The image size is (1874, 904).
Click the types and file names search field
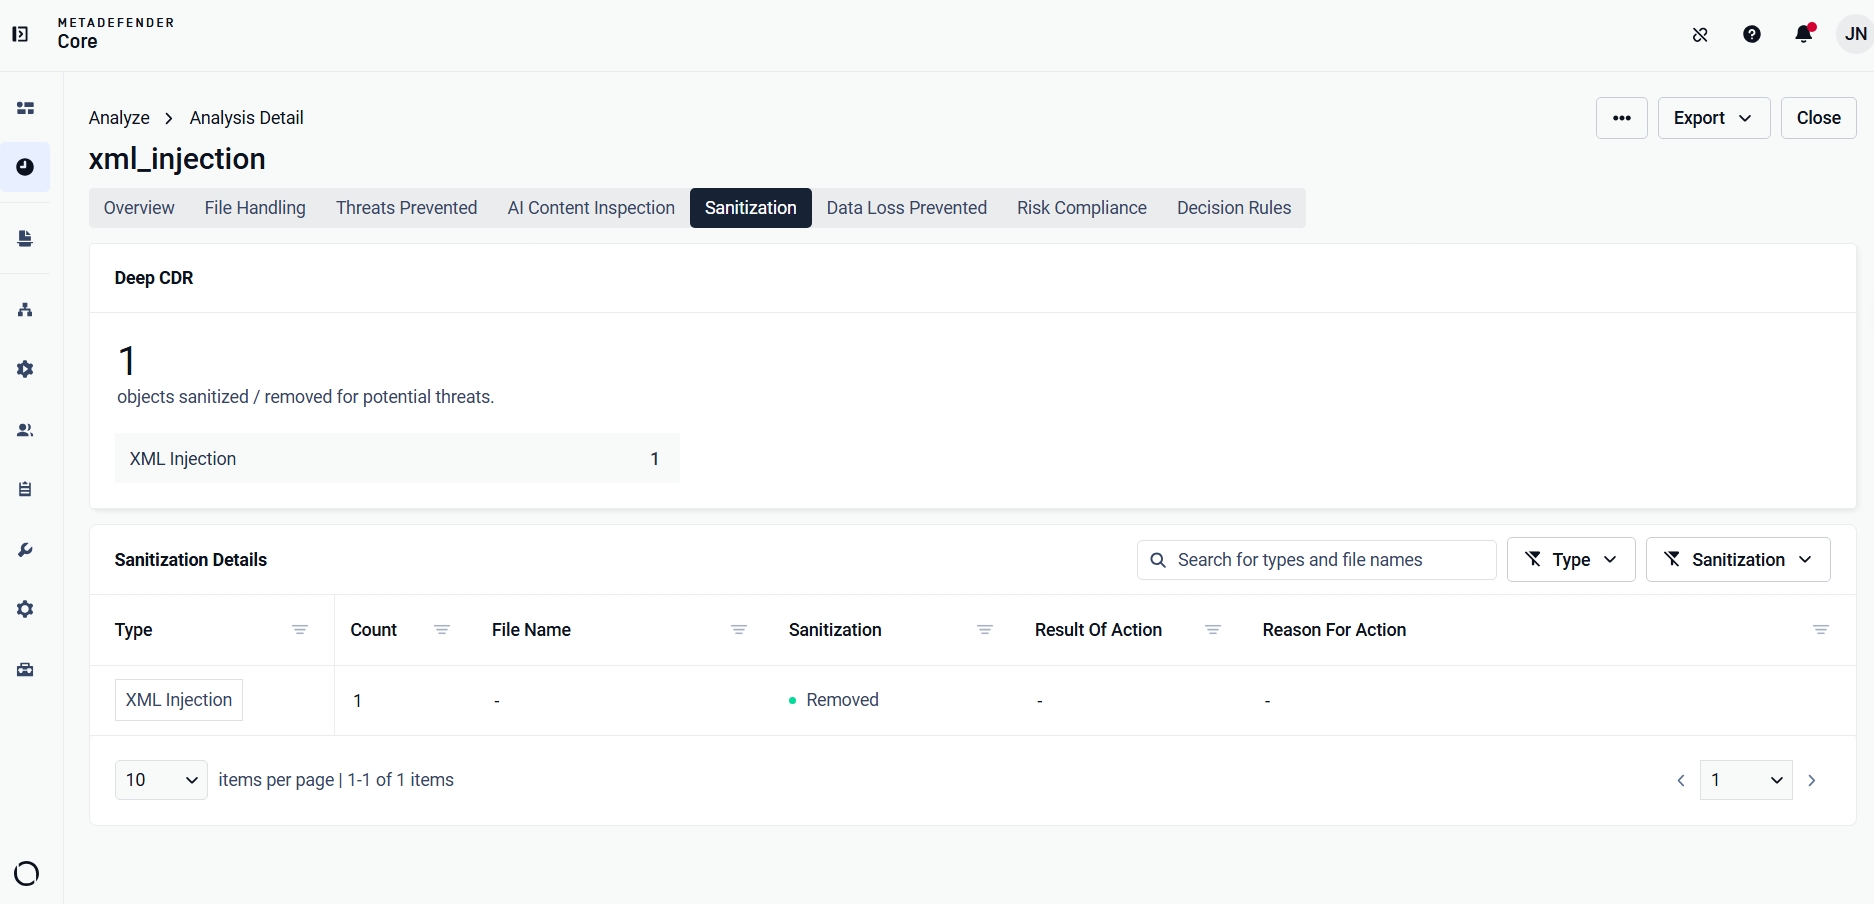coord(1316,560)
